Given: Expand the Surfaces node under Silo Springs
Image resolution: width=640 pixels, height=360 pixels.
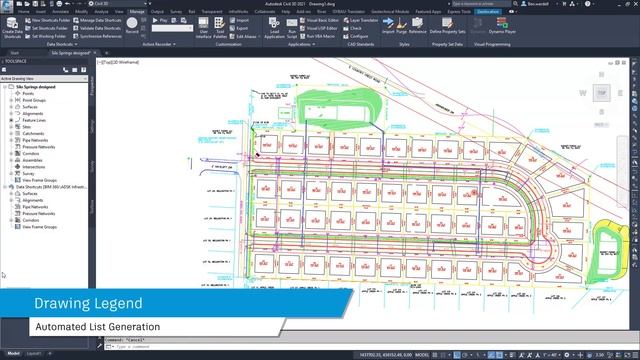Looking at the screenshot, I should (11, 107).
